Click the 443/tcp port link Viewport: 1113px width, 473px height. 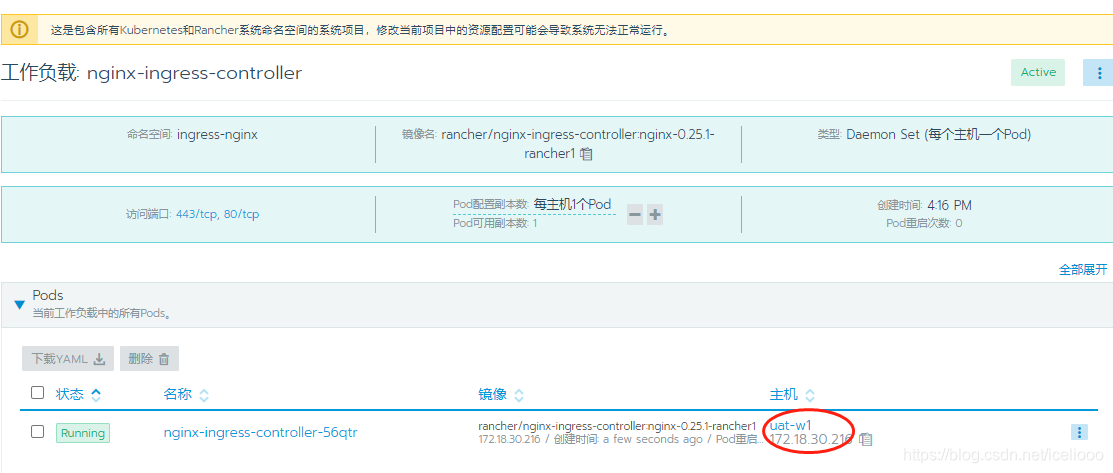tap(199, 214)
